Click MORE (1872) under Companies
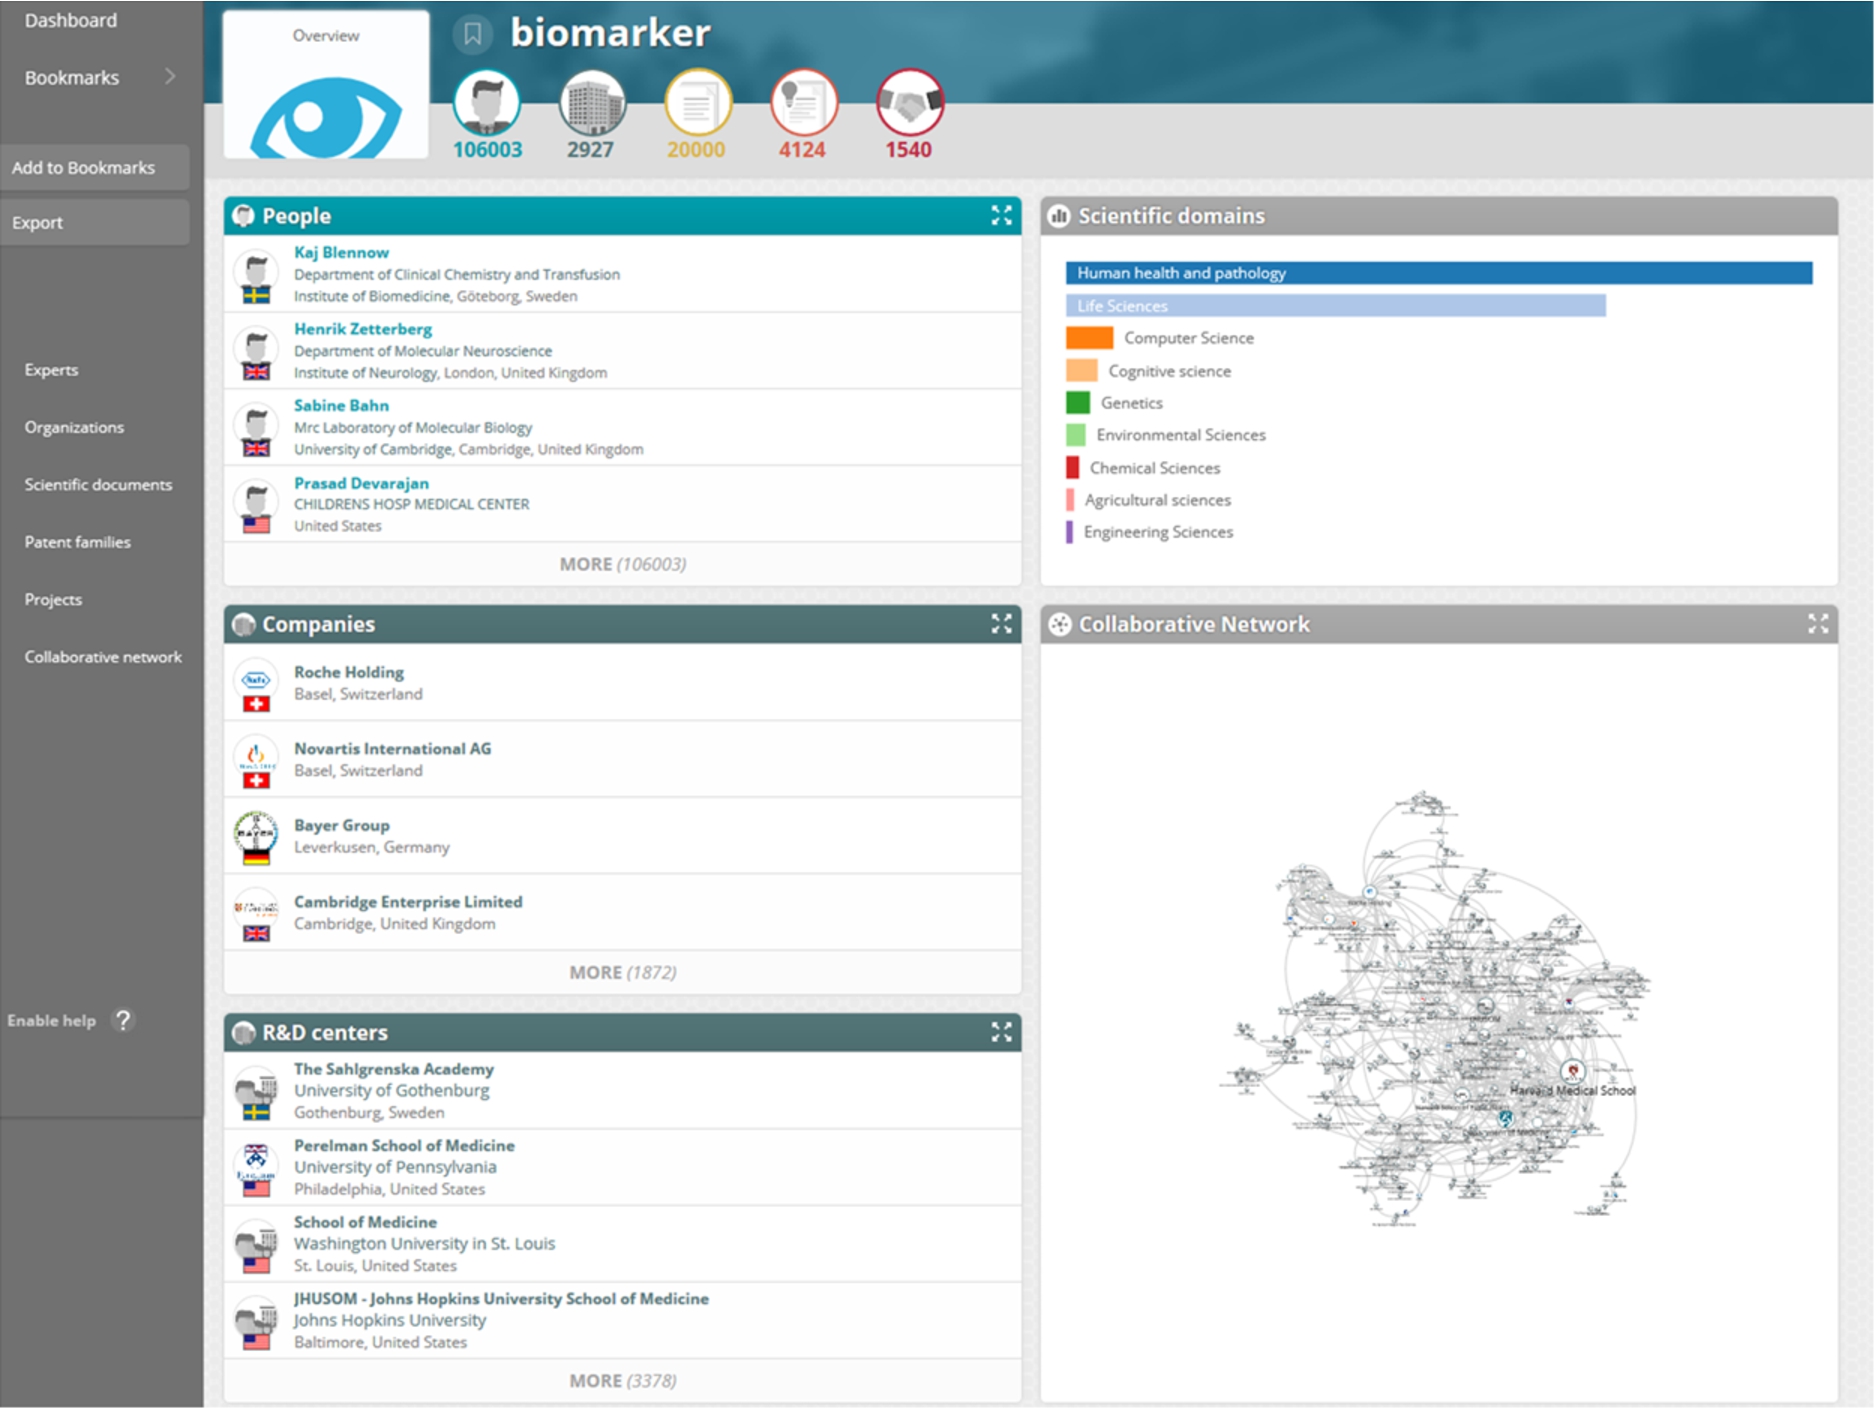1876x1410 pixels. pyautogui.click(x=622, y=972)
